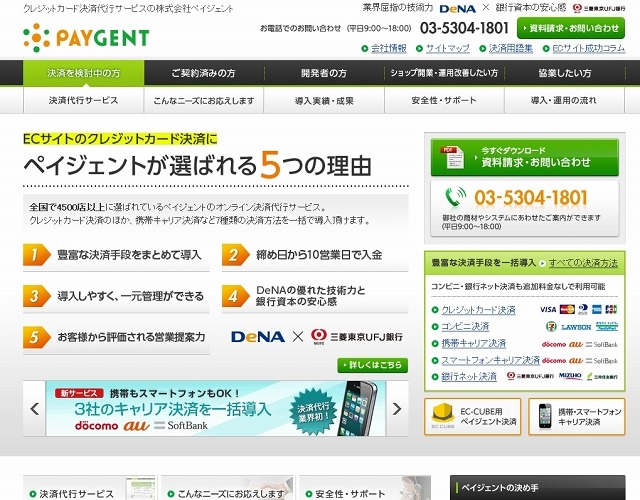Click the PAYGENT logo
This screenshot has width=640, height=500.
pyautogui.click(x=86, y=38)
